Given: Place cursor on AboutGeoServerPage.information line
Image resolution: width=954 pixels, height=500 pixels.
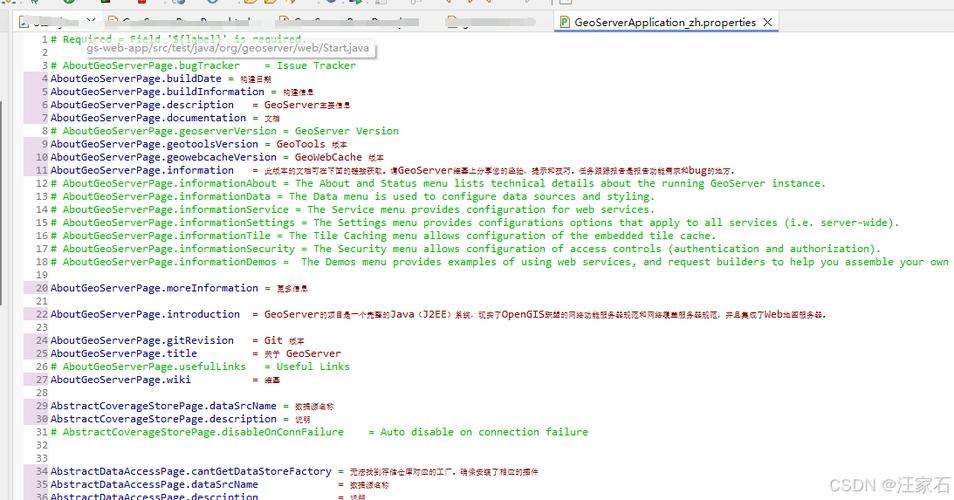Looking at the screenshot, I should [x=392, y=170].
